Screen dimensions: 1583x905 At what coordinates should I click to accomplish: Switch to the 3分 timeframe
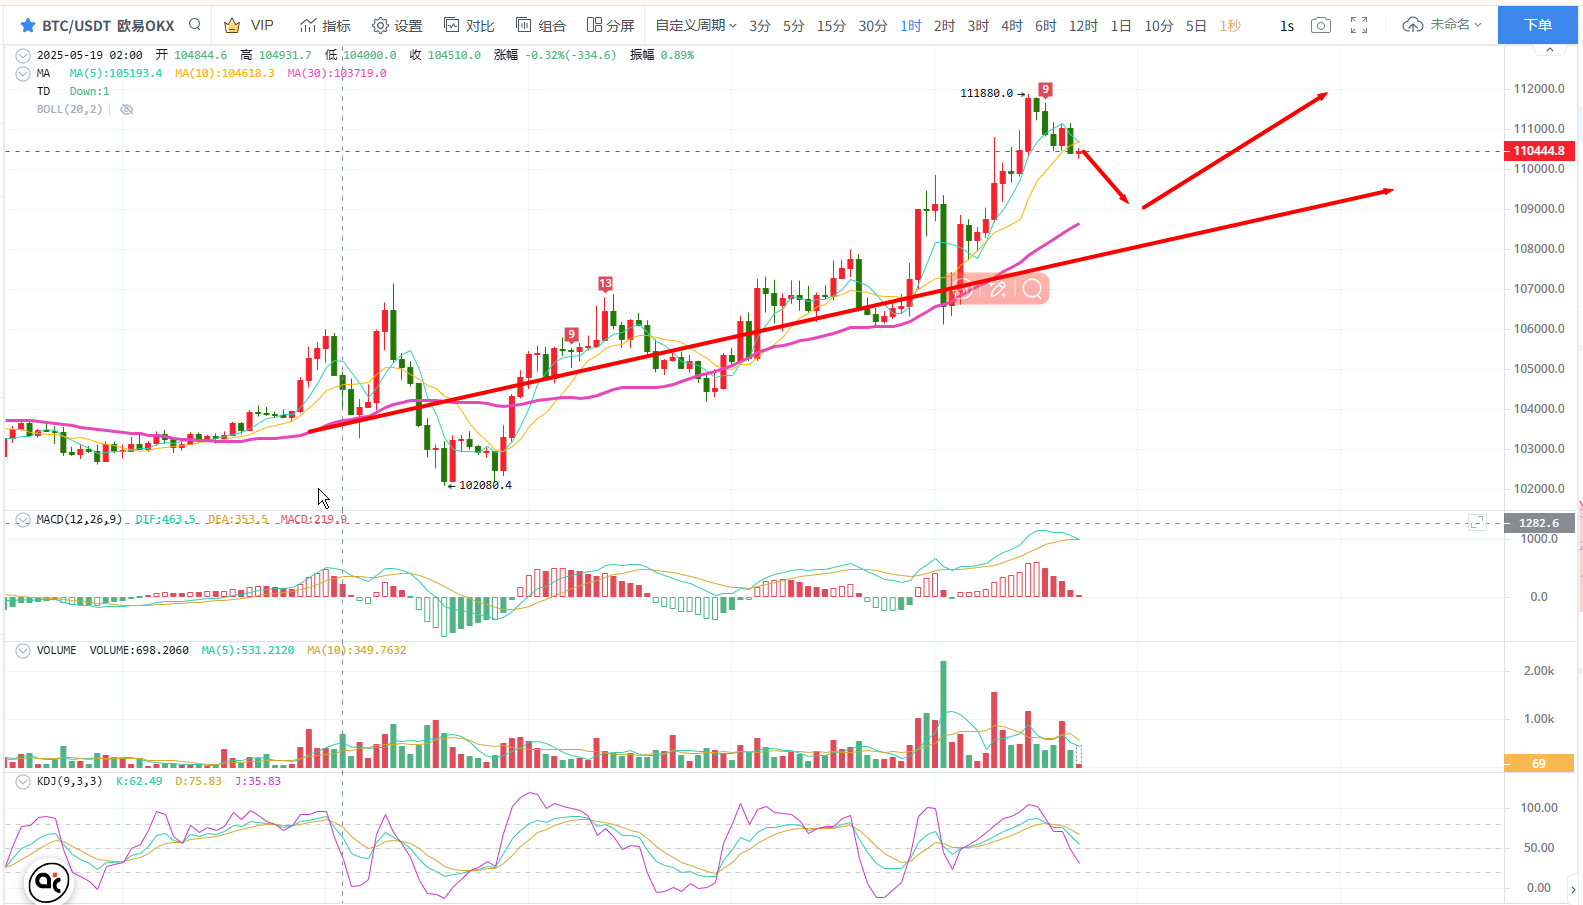pyautogui.click(x=760, y=25)
